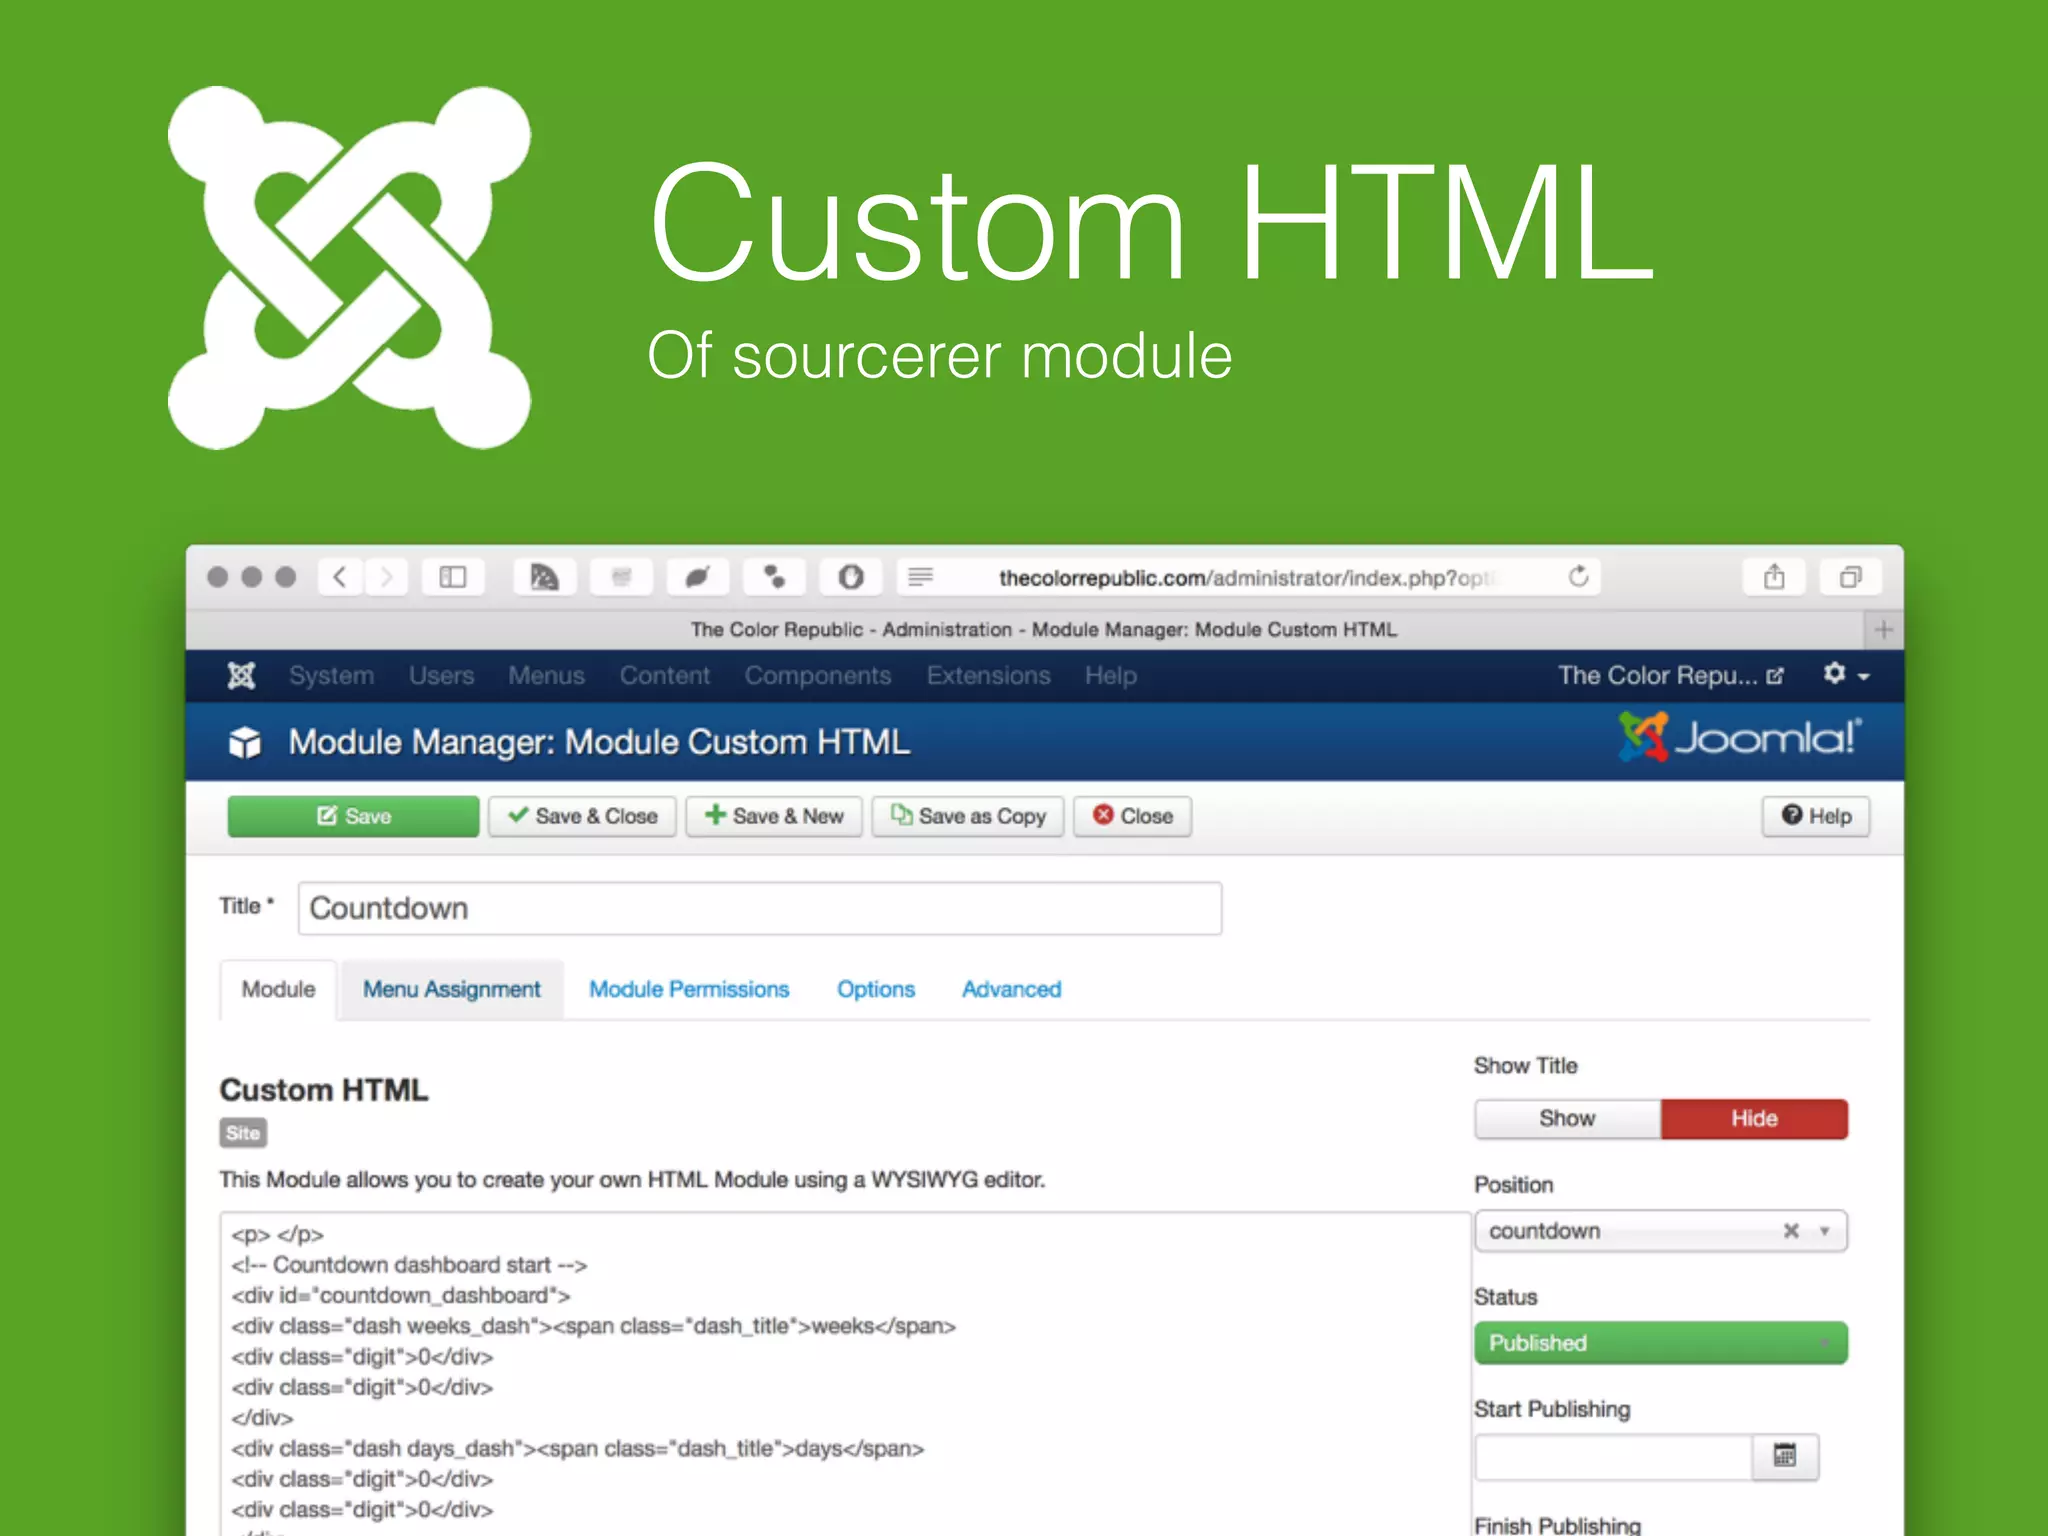Open the Help menu in the admin bar

click(x=1110, y=676)
